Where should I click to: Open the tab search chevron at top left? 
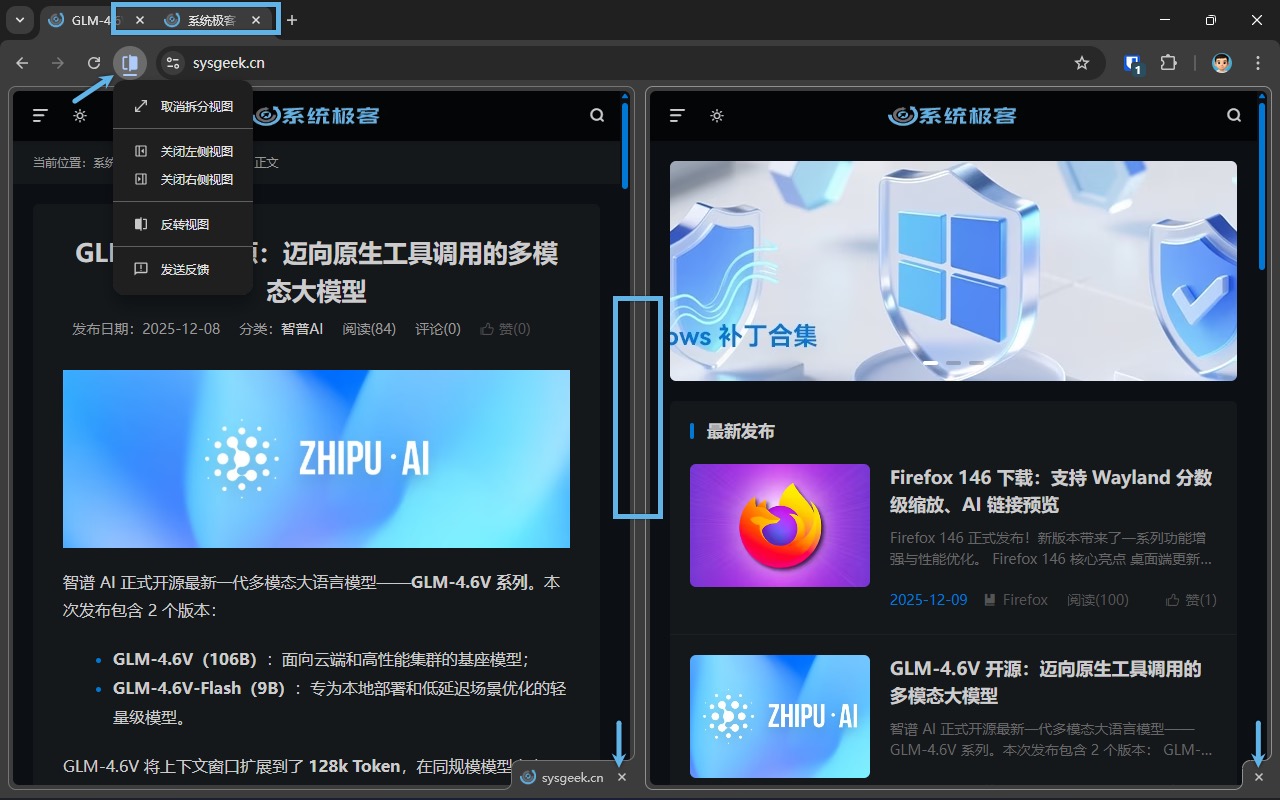18,19
